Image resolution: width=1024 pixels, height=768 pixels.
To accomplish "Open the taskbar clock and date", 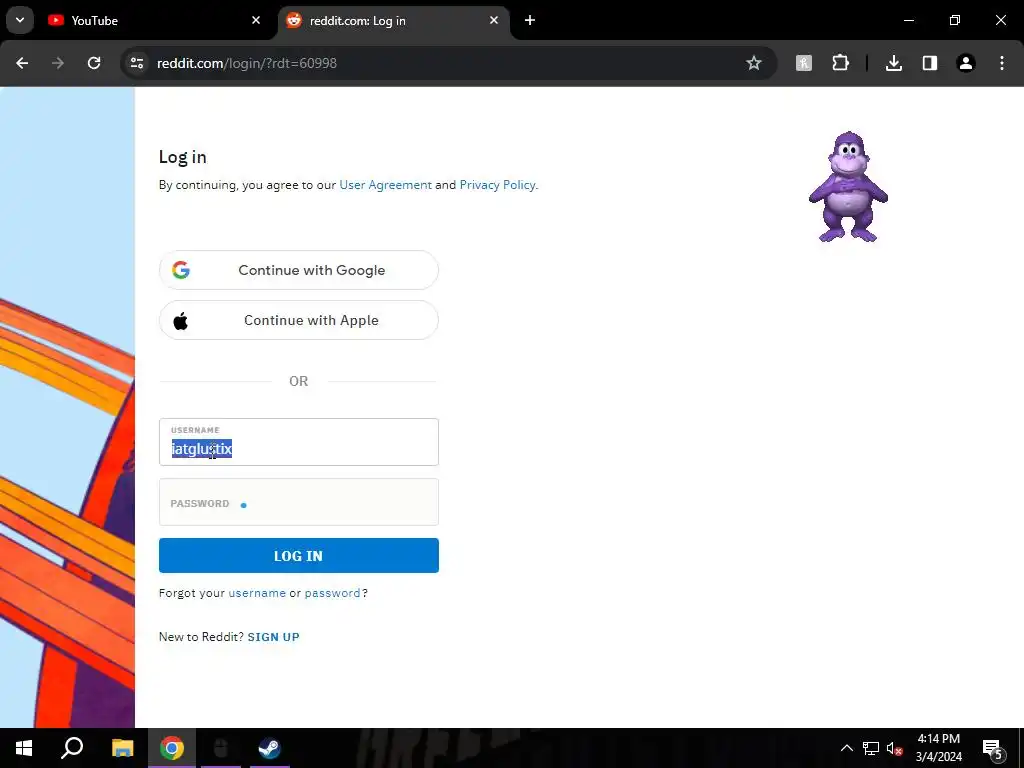I will point(938,748).
